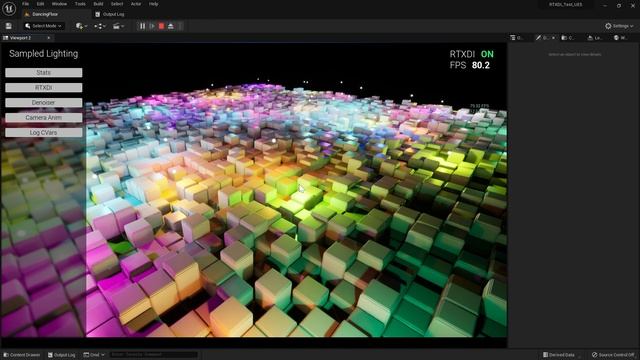Close the Details panel tab
Screen dimensions: 640x360
(553, 38)
